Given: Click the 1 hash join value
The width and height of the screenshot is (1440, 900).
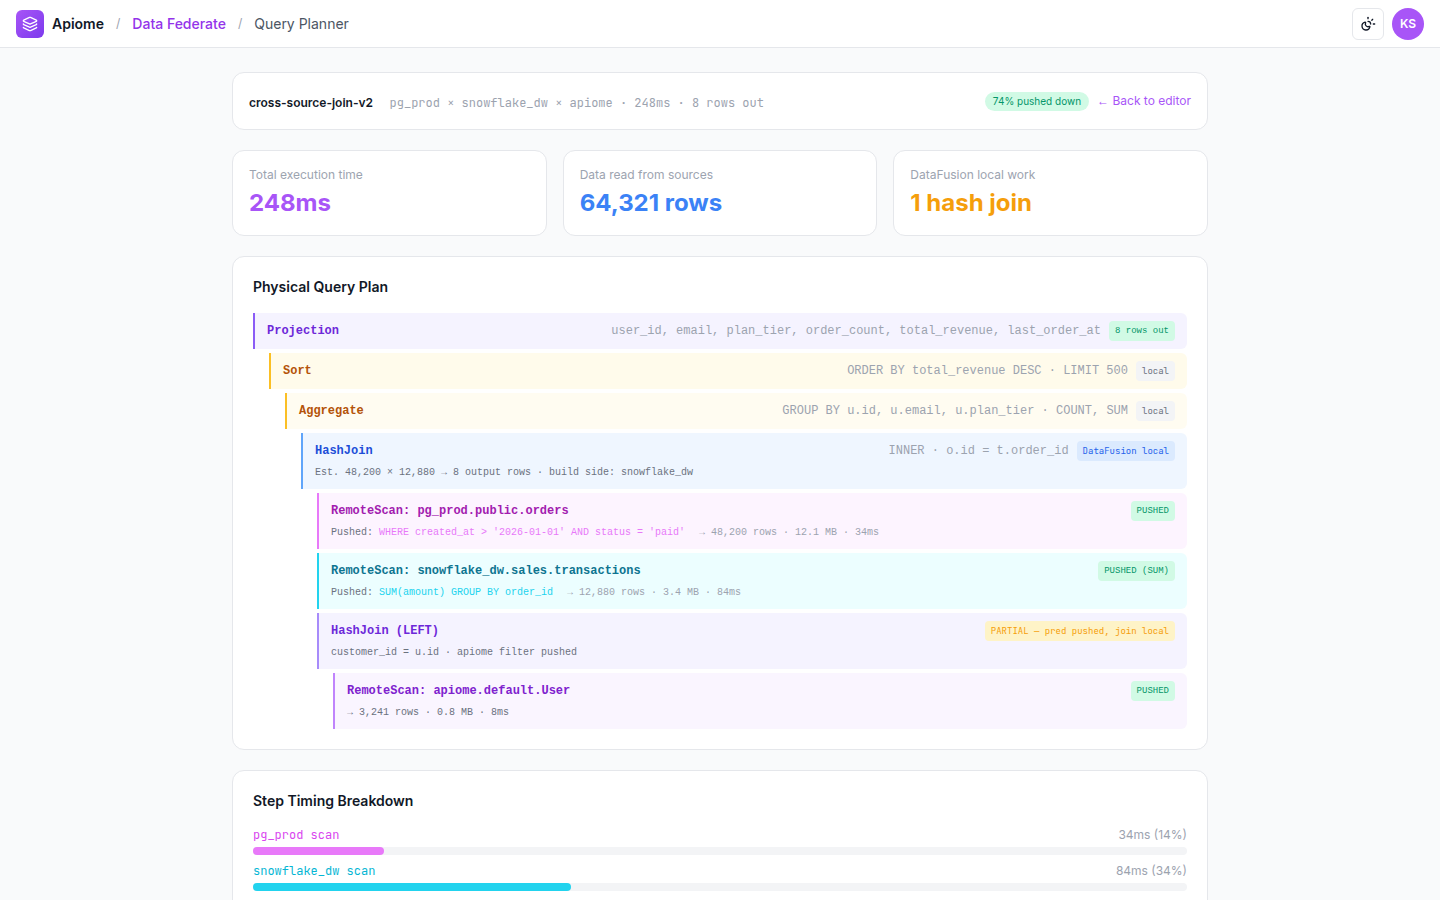Looking at the screenshot, I should [971, 203].
